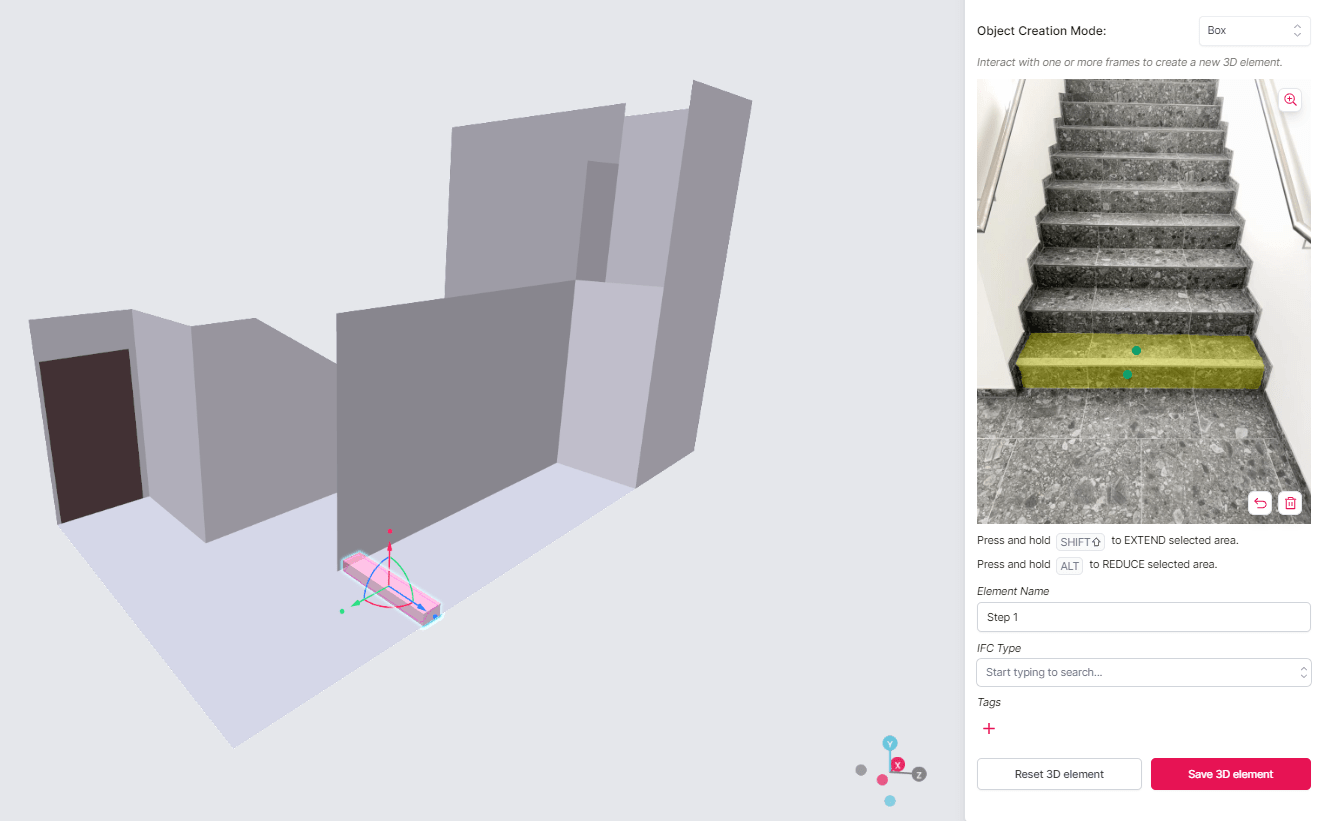Click the trash icon to delete the selection
The height and width of the screenshot is (821, 1319).
[x=1290, y=503]
